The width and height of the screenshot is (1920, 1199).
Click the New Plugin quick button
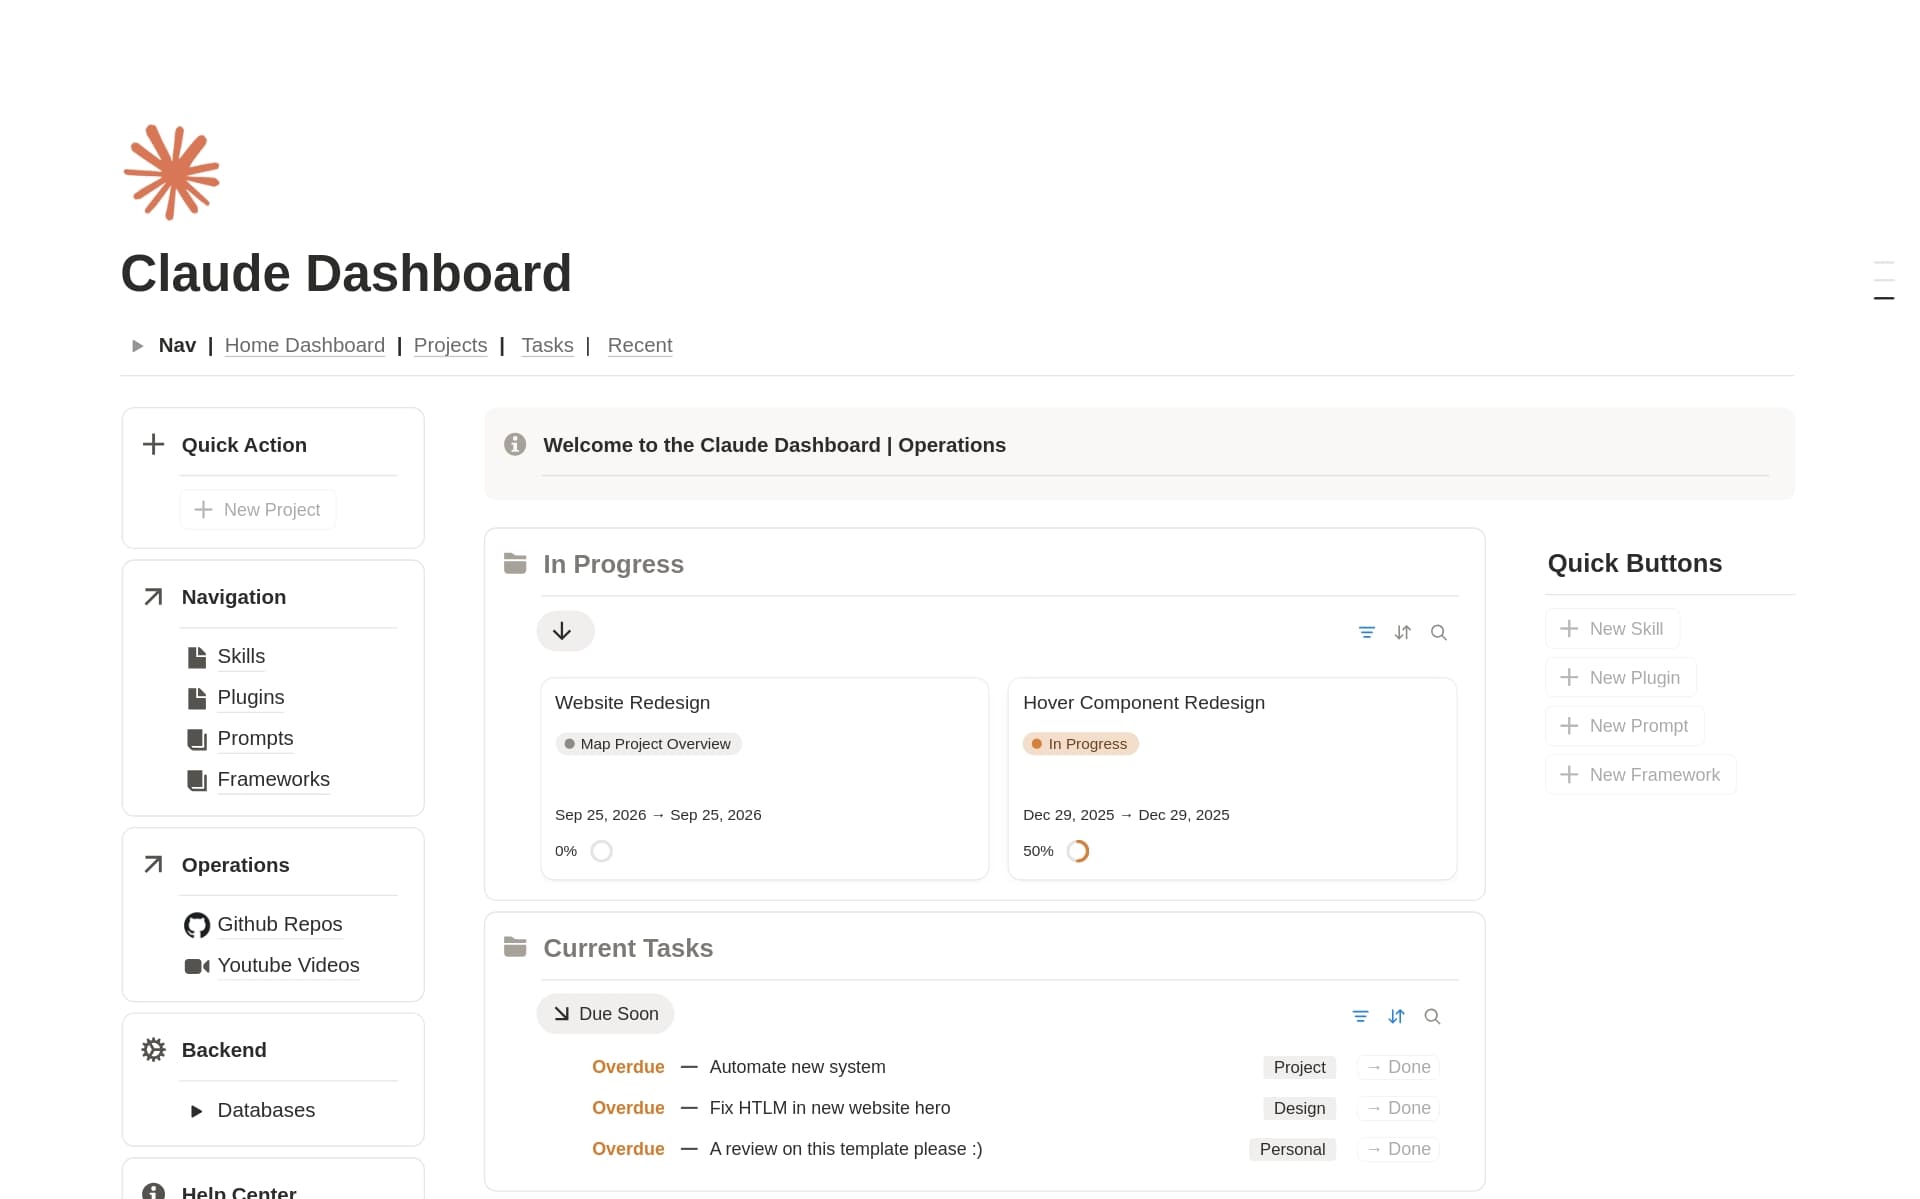(1621, 678)
